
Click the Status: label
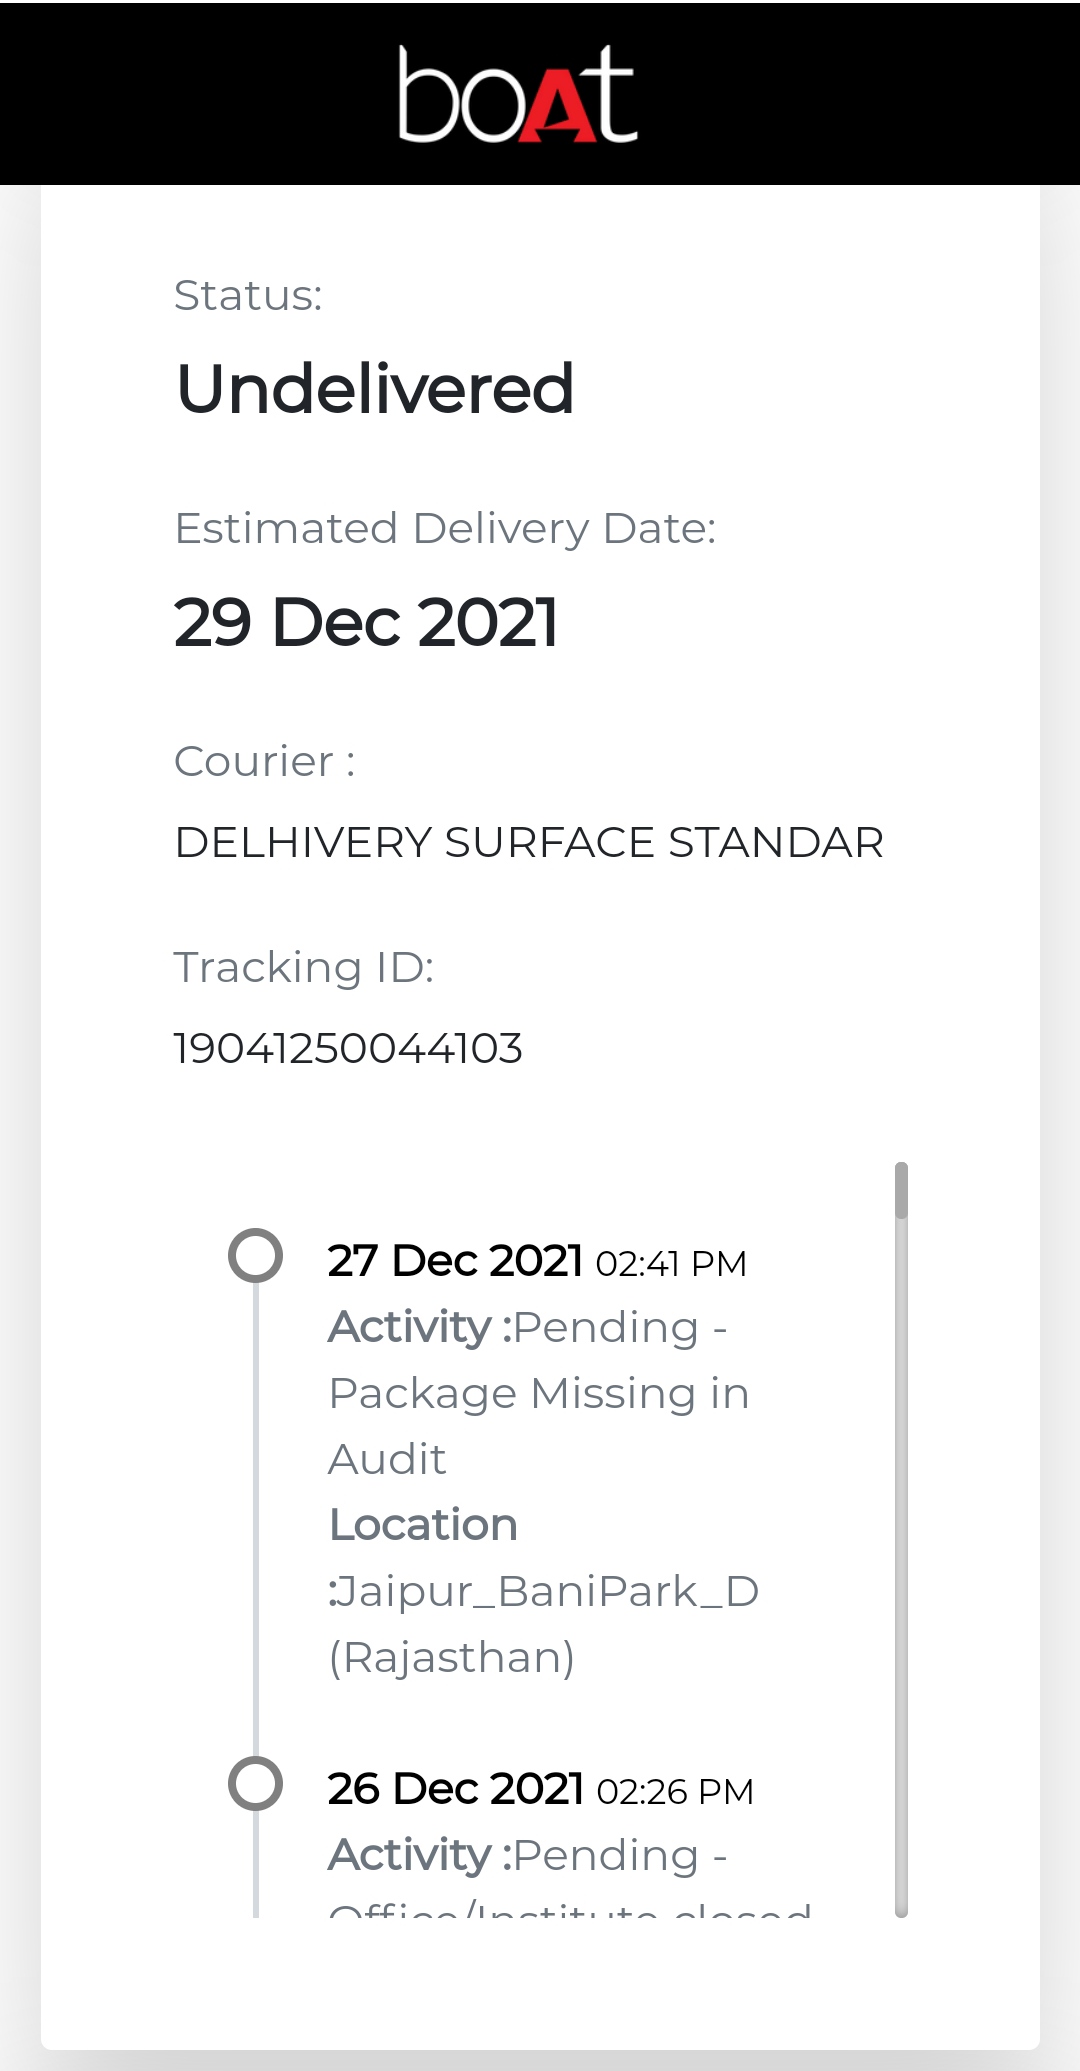248,296
